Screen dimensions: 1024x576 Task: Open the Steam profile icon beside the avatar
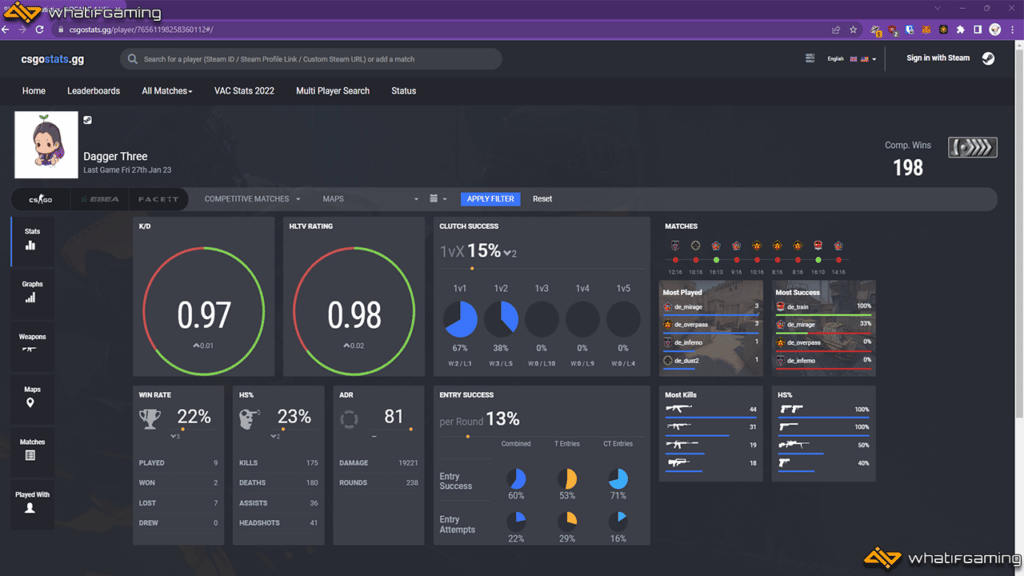tap(88, 120)
